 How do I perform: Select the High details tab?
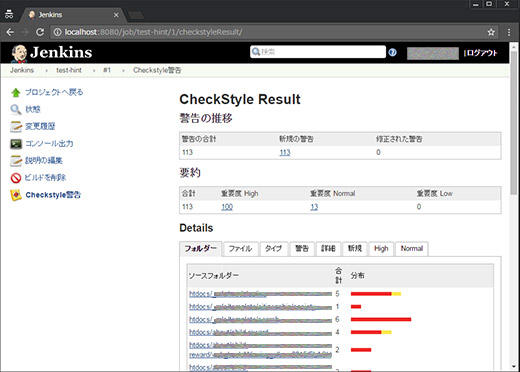pyautogui.click(x=381, y=249)
